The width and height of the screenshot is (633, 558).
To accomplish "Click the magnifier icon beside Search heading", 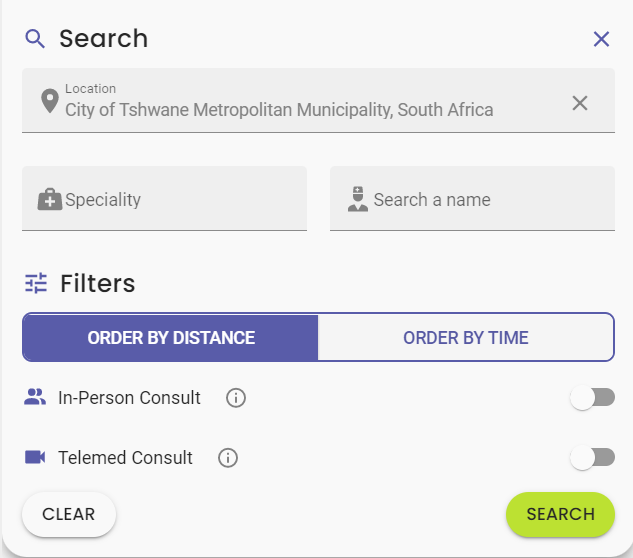I will [x=36, y=39].
